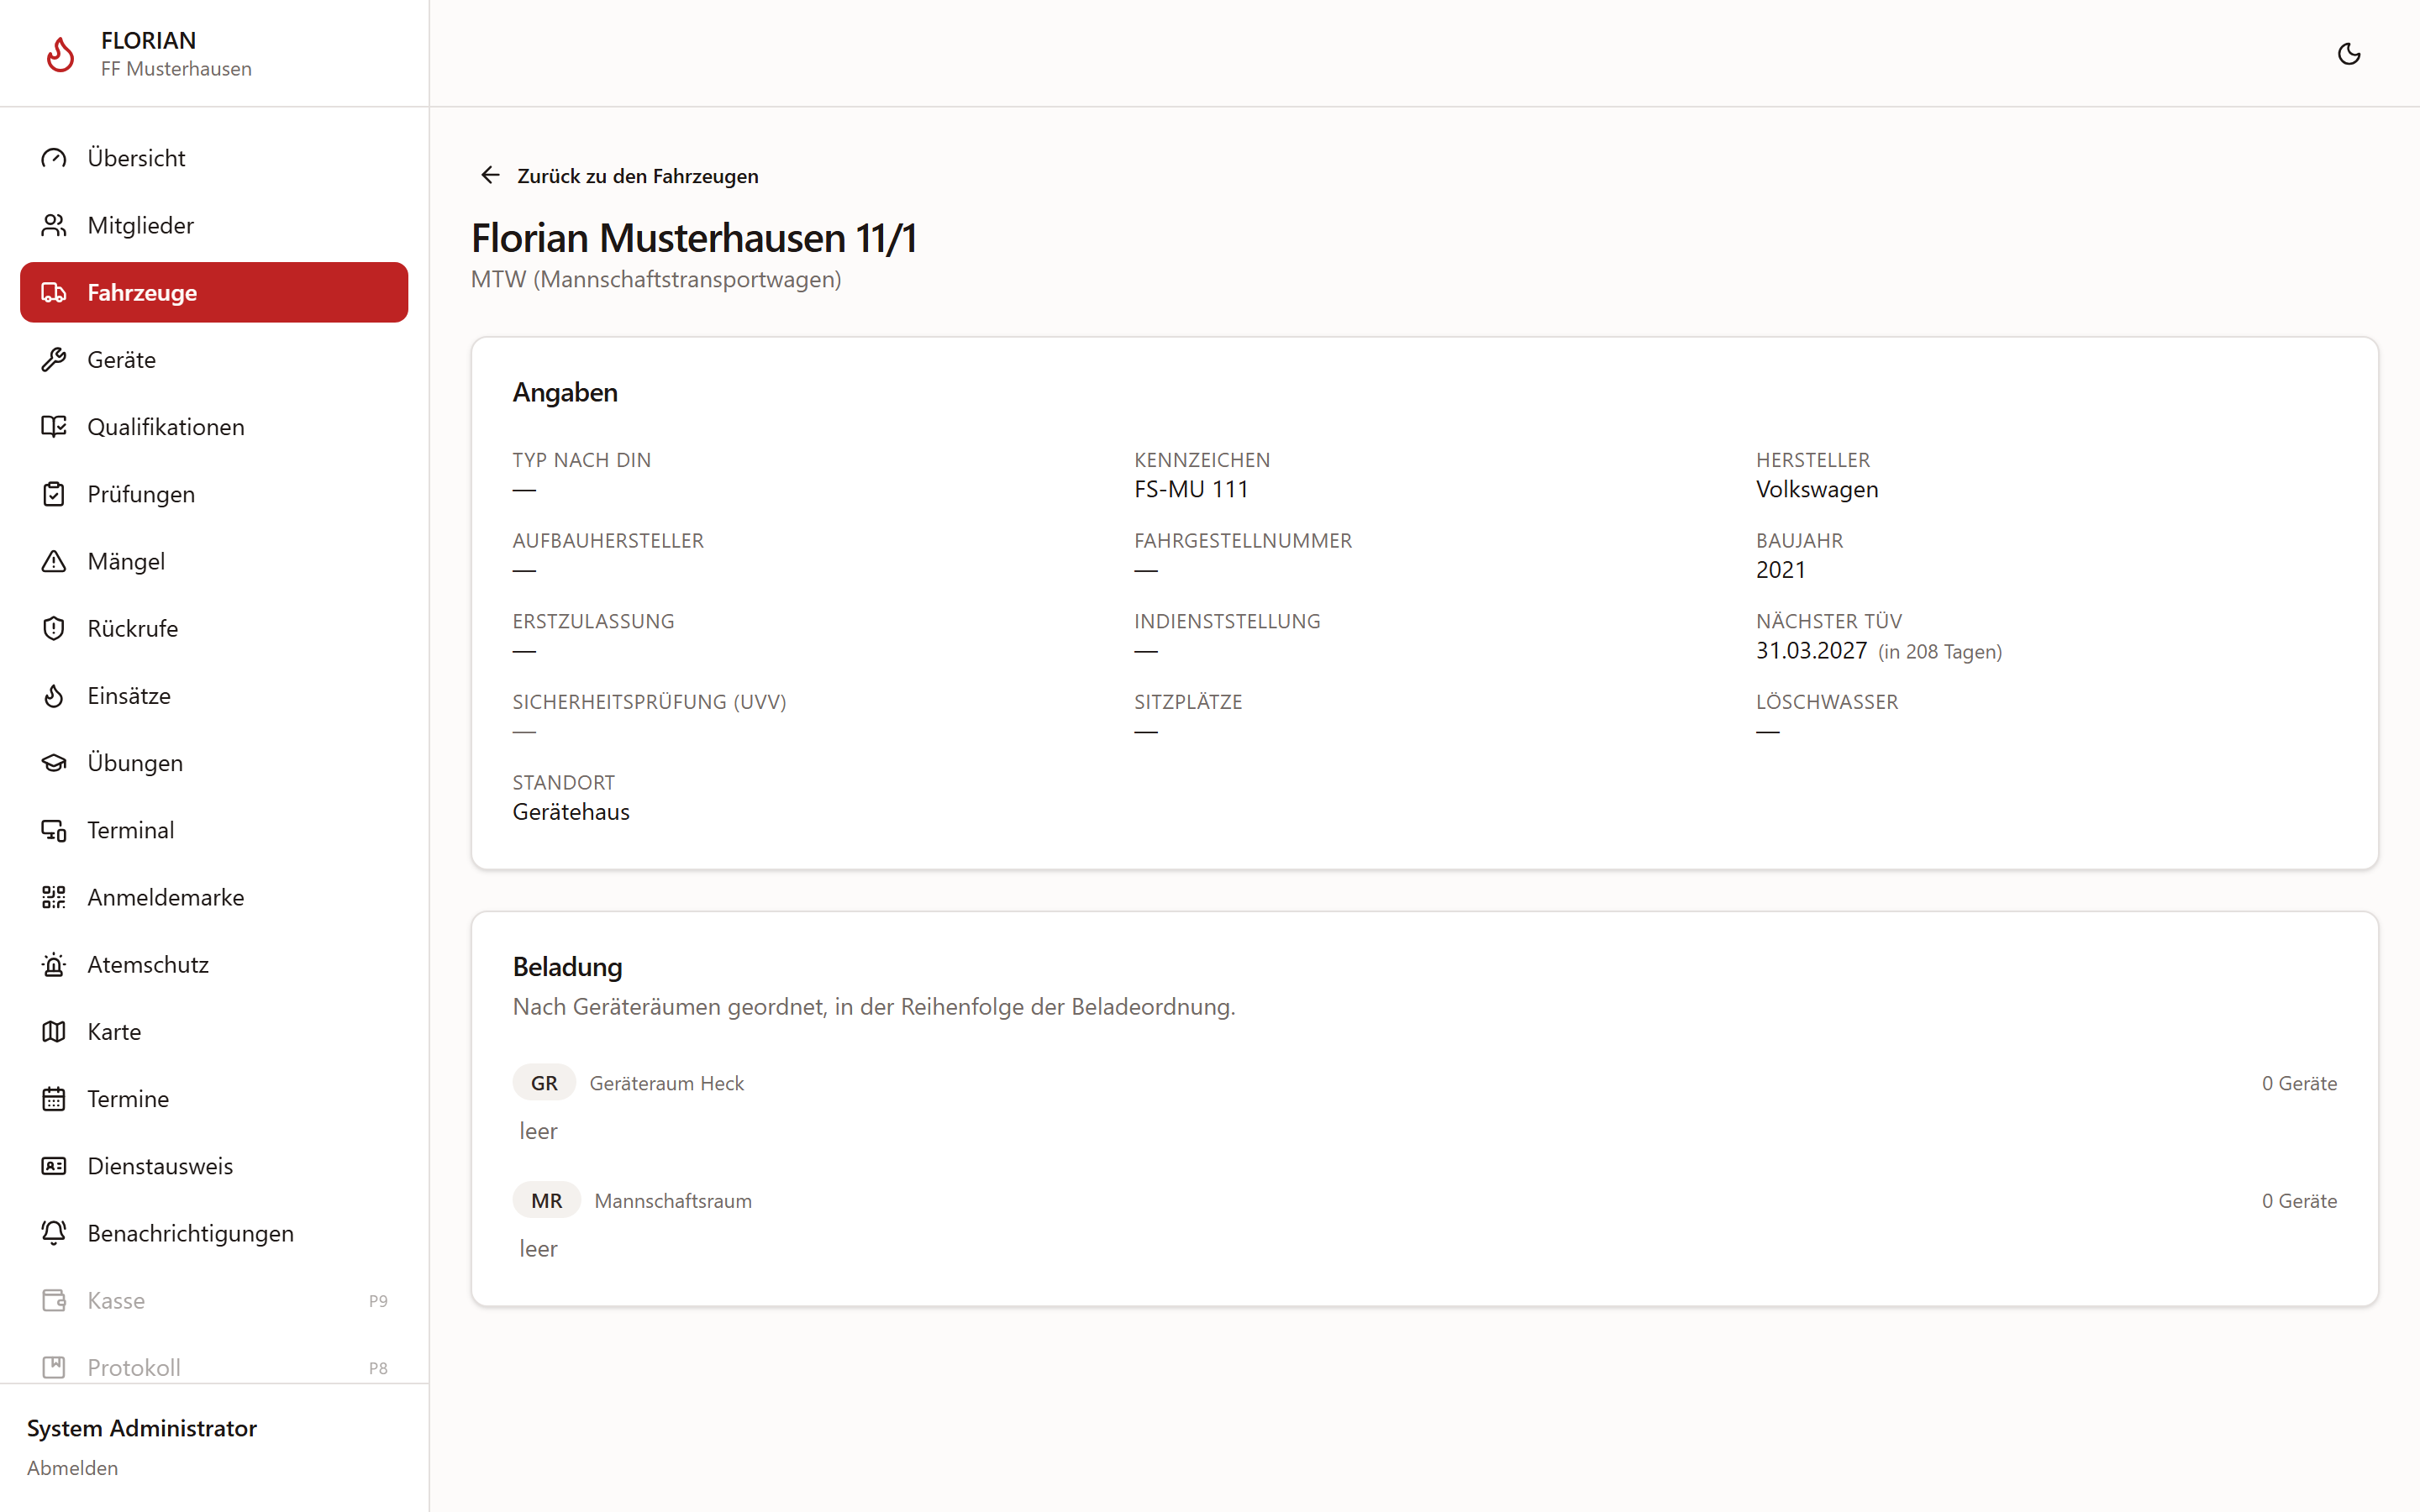Screen dimensions: 2420x1512
Task: Click the Abmelden link
Action: click(x=72, y=1467)
